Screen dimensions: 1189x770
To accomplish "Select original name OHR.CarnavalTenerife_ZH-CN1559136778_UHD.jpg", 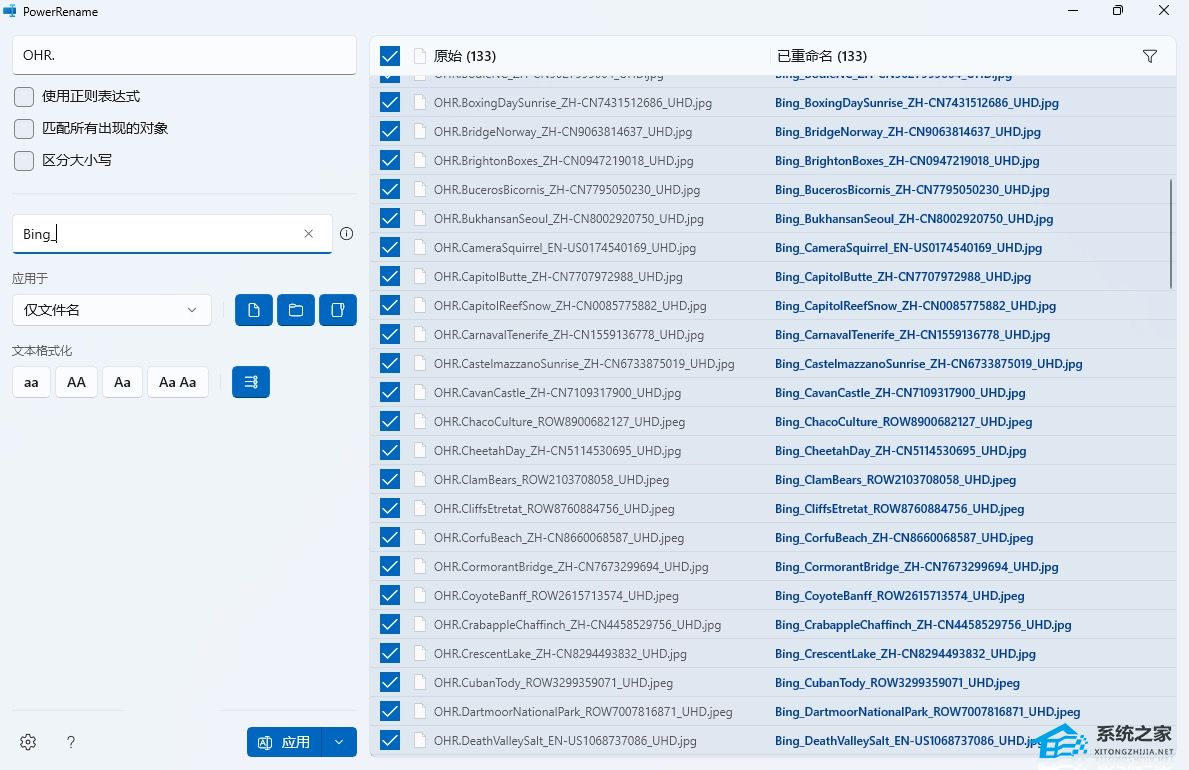I will pyautogui.click(x=569, y=335).
